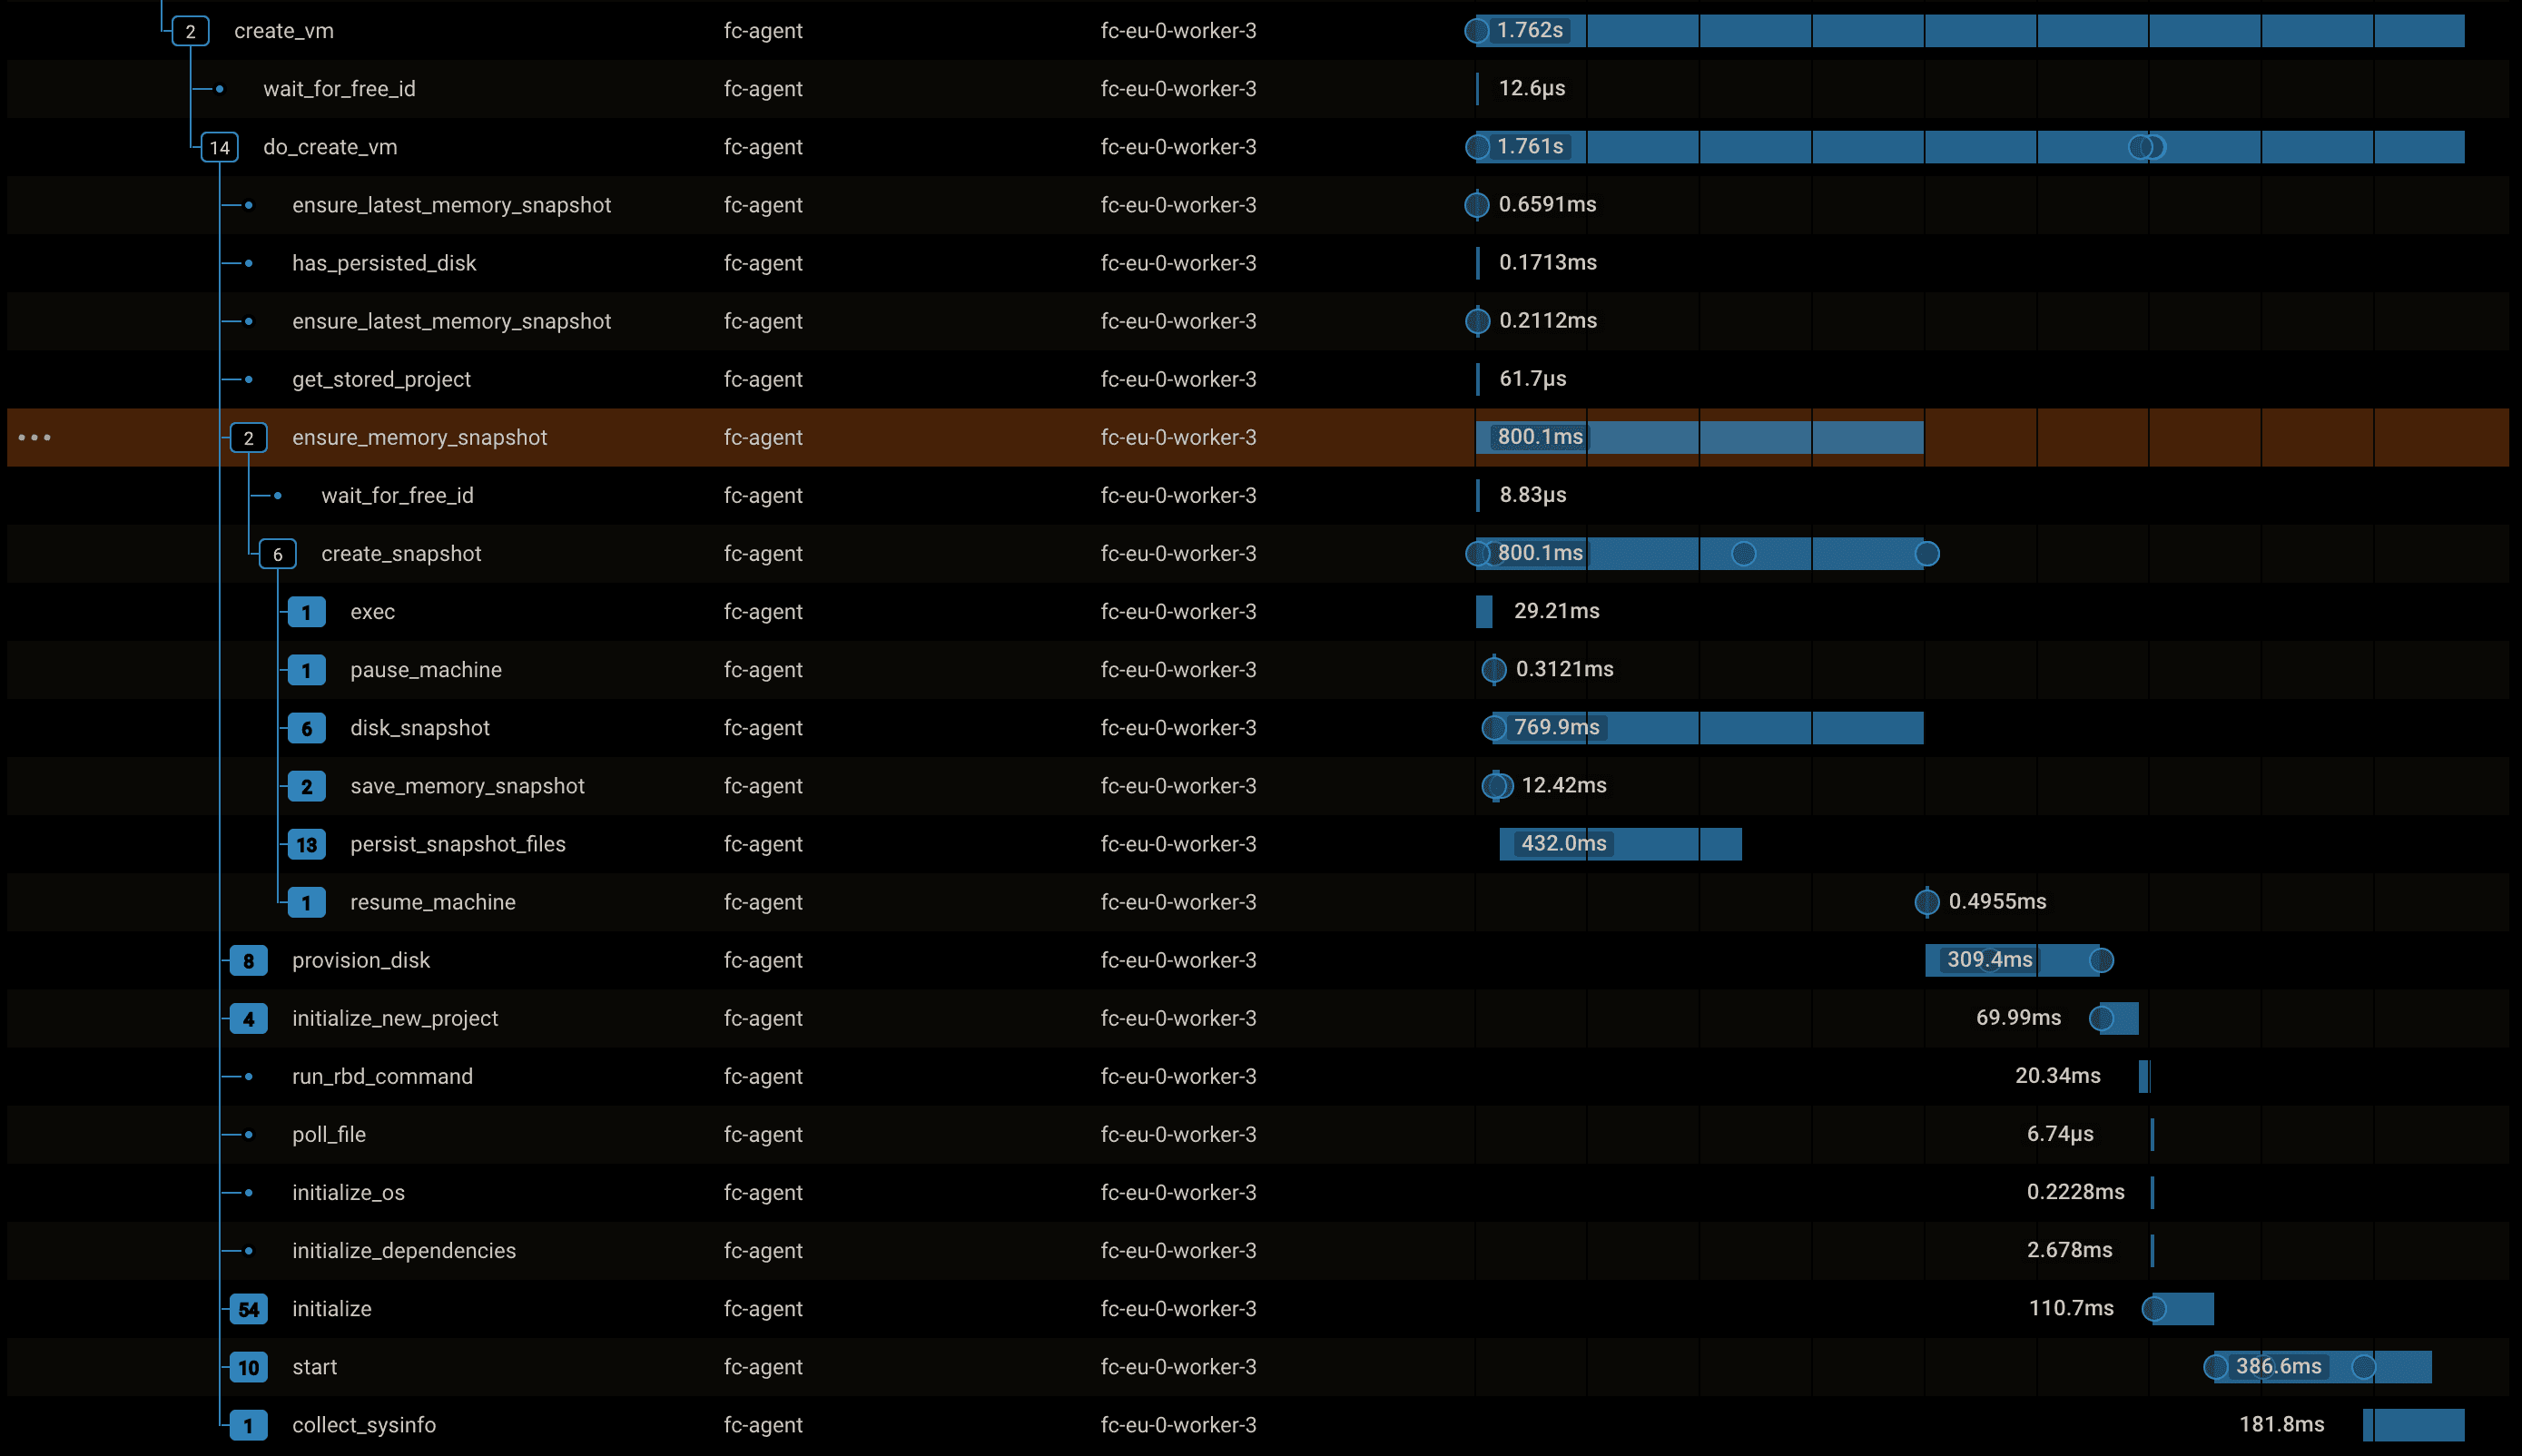2522x1456 pixels.
Task: Expand collect_sysinfo span child count badge
Action: pos(248,1425)
